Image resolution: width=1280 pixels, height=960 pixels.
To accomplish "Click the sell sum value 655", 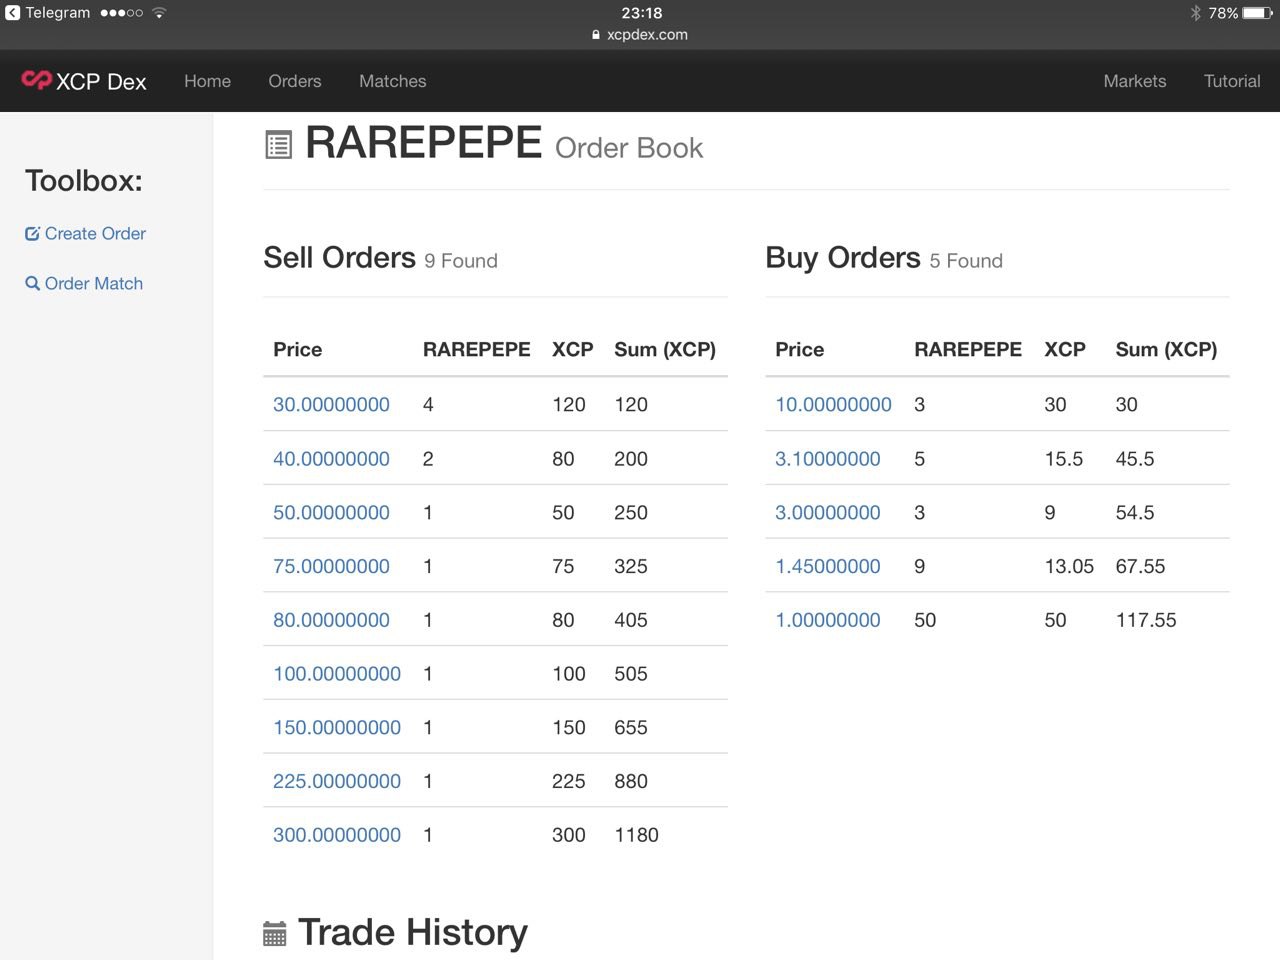I will click(631, 728).
